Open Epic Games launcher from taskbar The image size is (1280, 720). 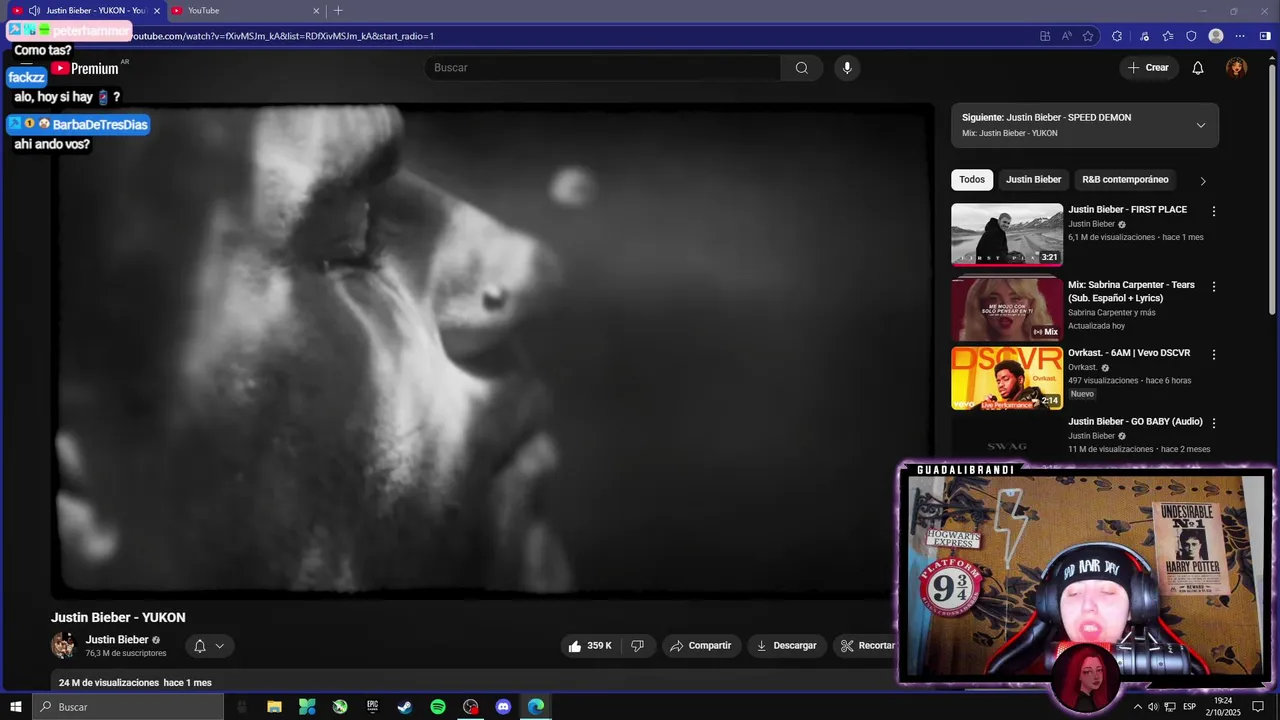point(372,707)
